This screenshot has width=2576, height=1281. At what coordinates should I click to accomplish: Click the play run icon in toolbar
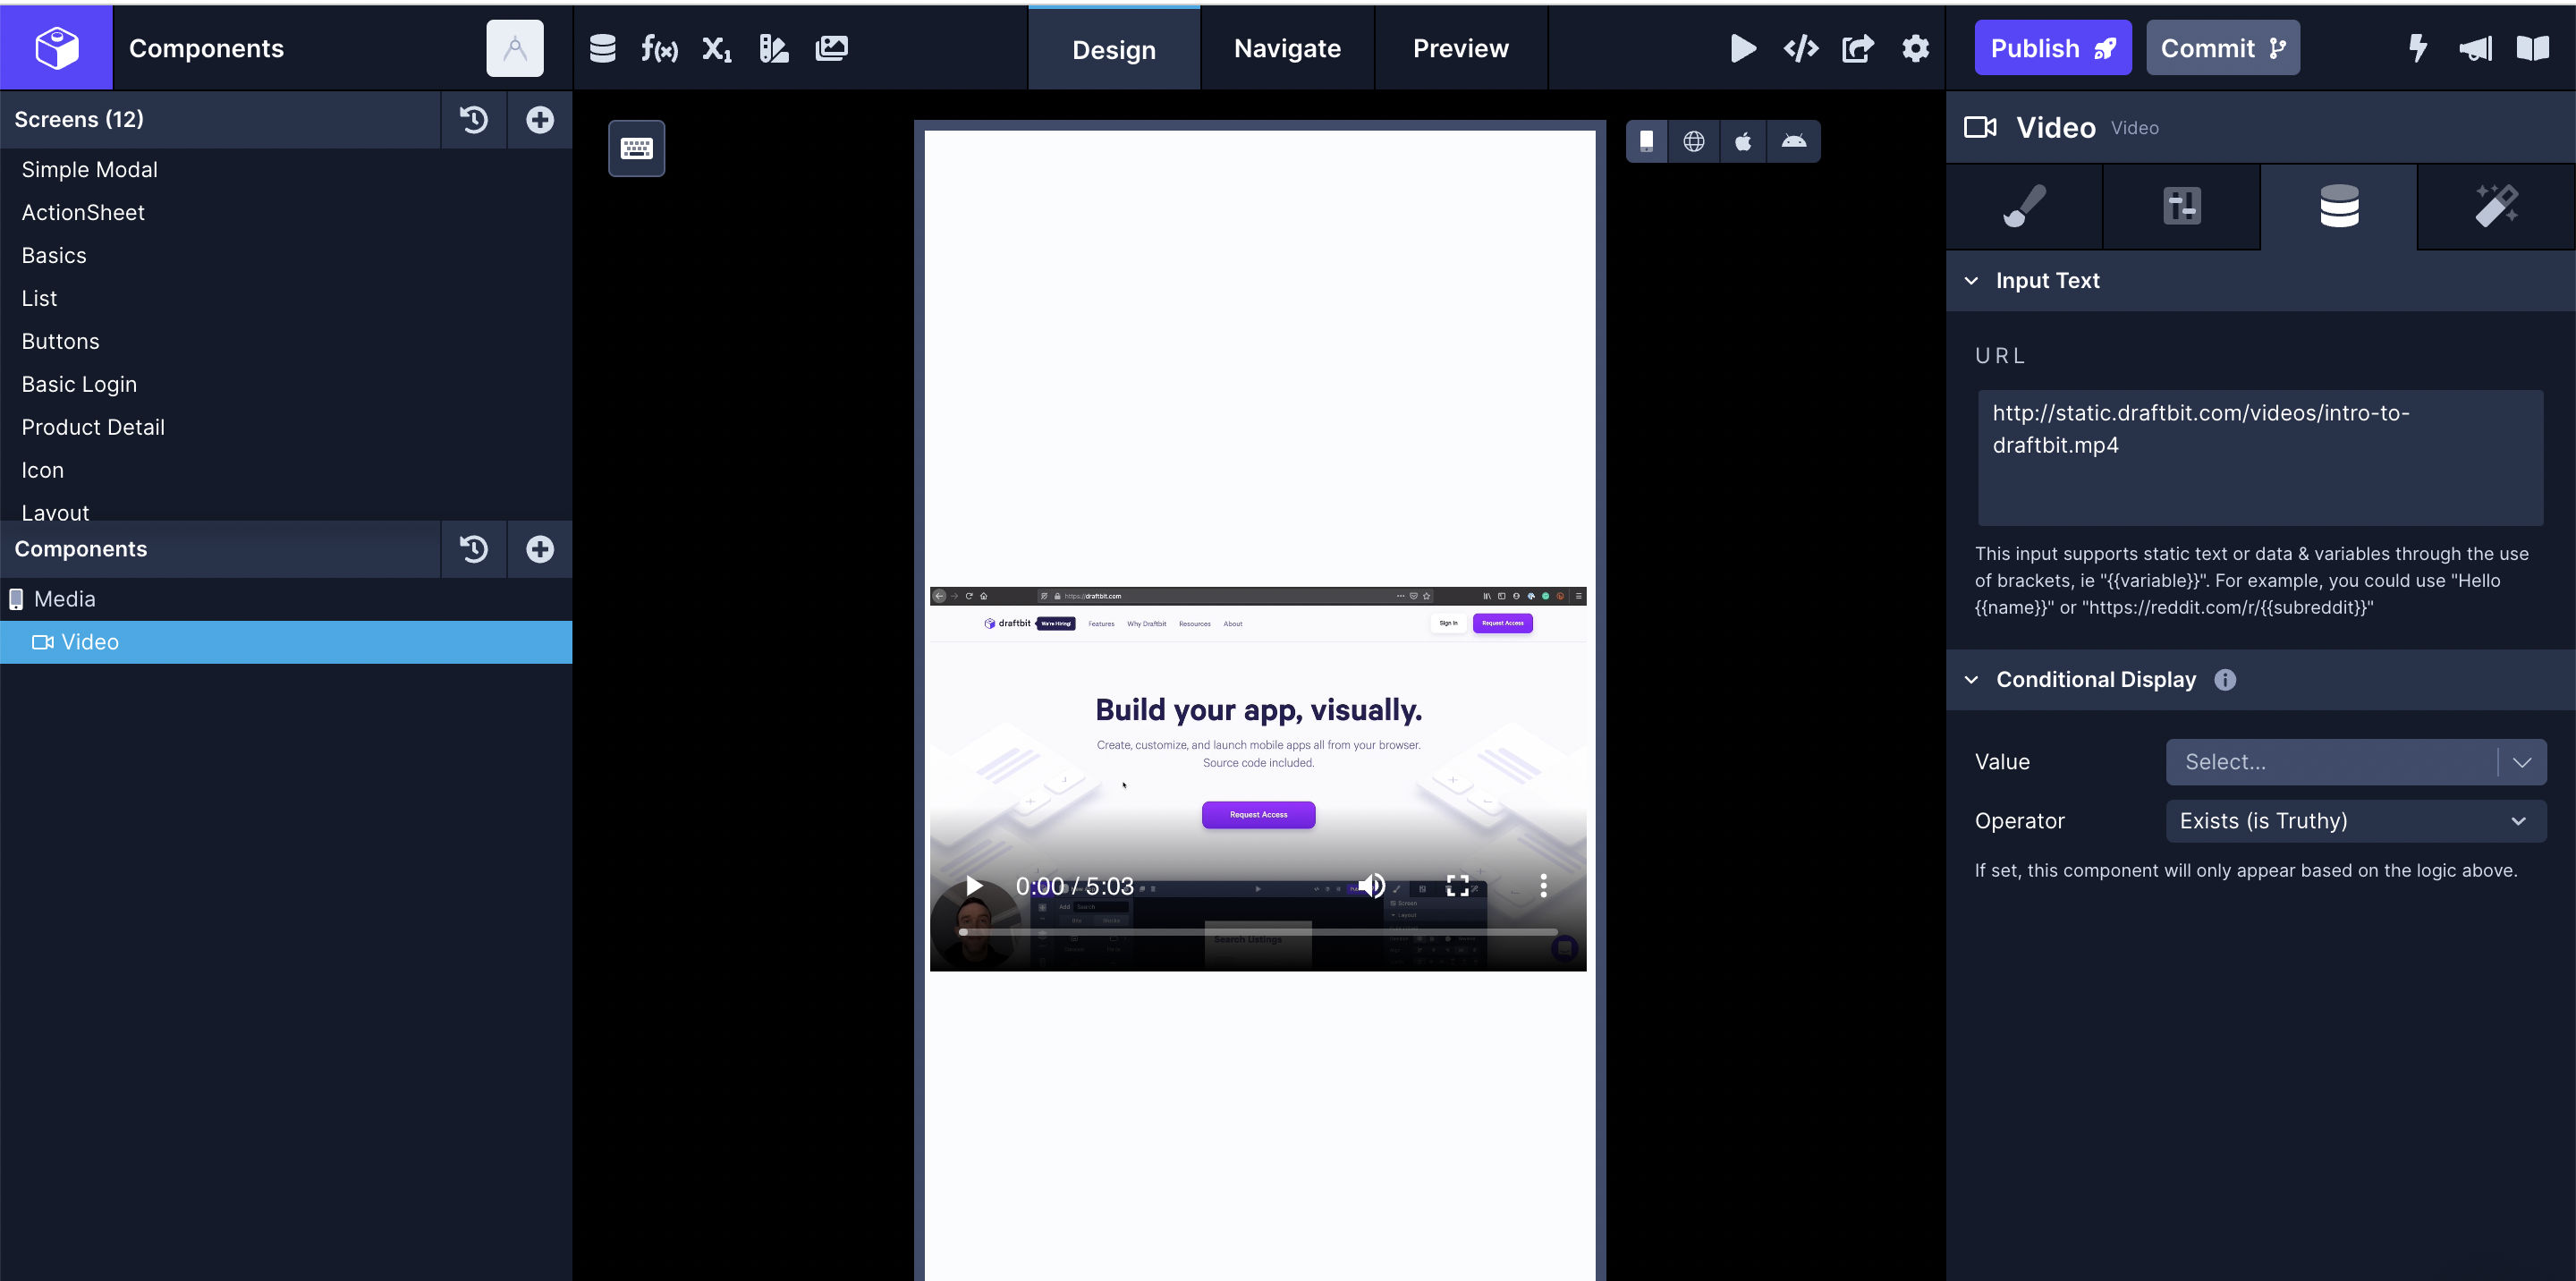[x=1743, y=48]
